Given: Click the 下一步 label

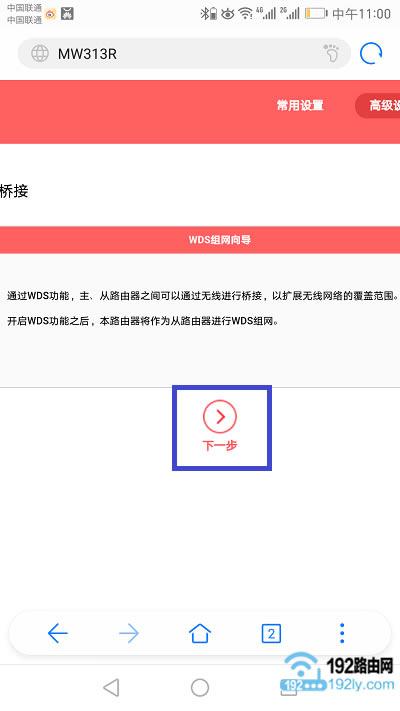Looking at the screenshot, I should click(x=220, y=446).
